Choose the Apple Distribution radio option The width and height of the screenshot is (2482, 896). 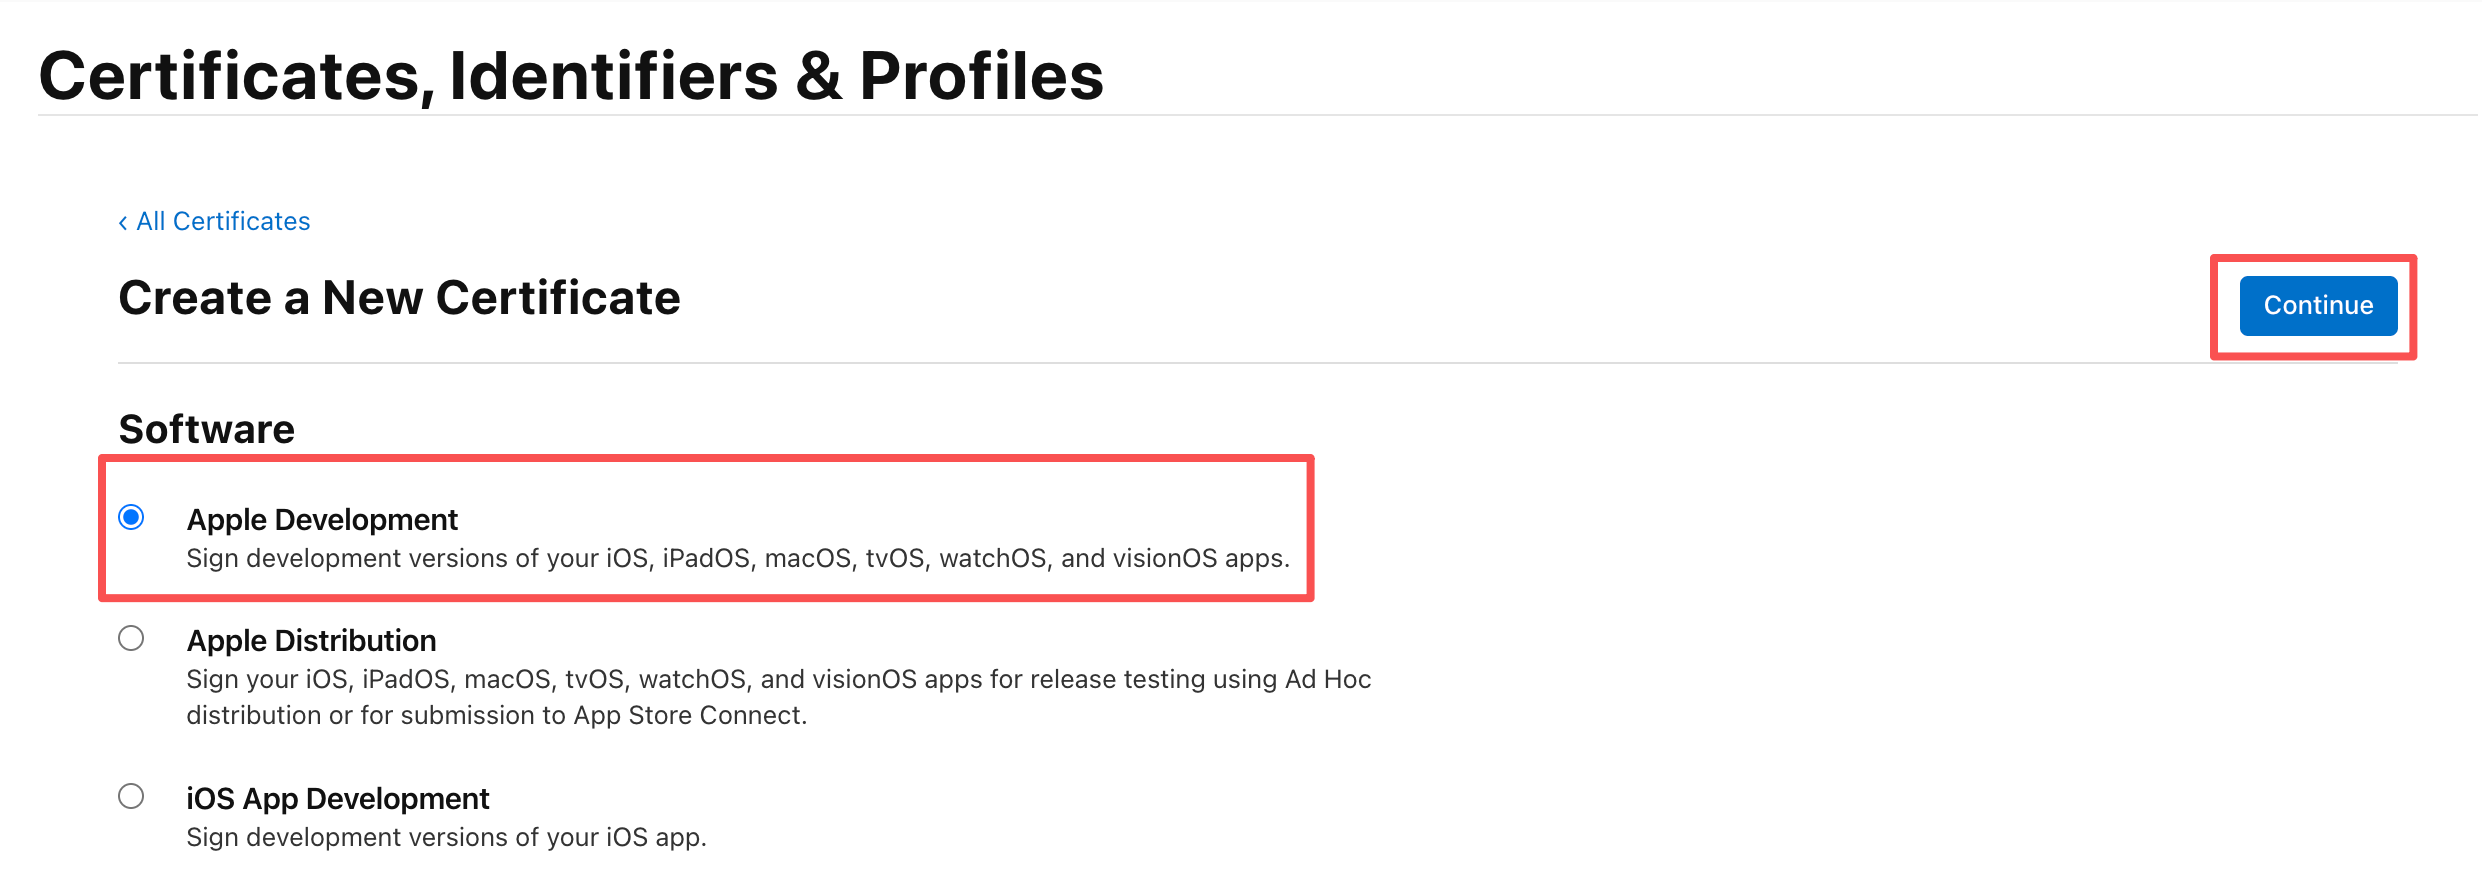click(x=131, y=638)
